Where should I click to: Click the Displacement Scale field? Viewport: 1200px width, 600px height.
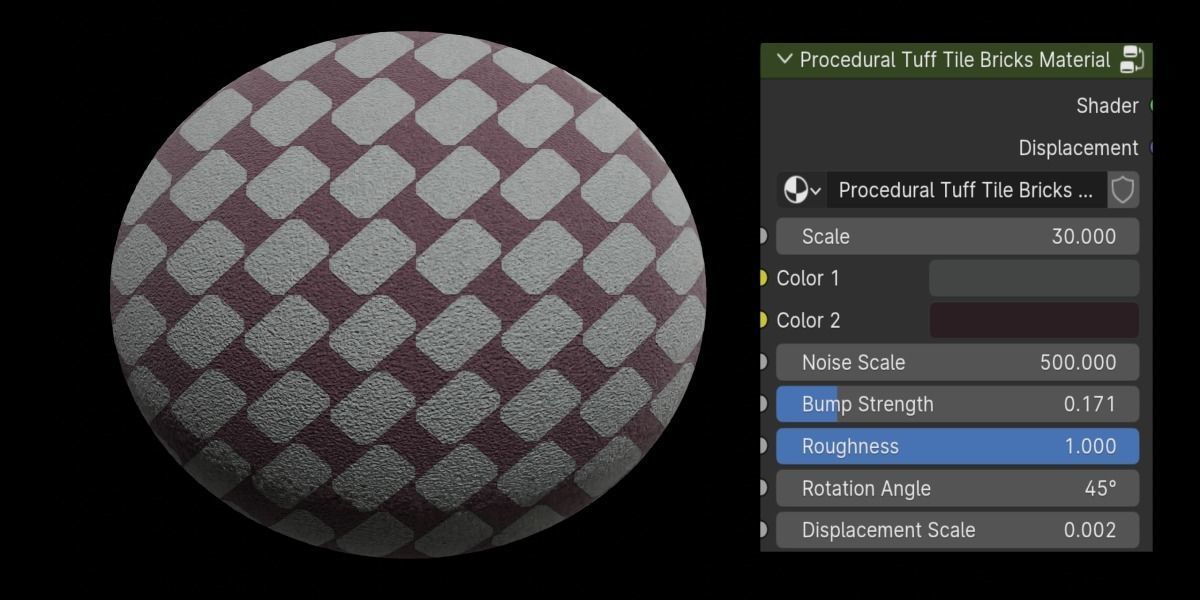click(958, 530)
